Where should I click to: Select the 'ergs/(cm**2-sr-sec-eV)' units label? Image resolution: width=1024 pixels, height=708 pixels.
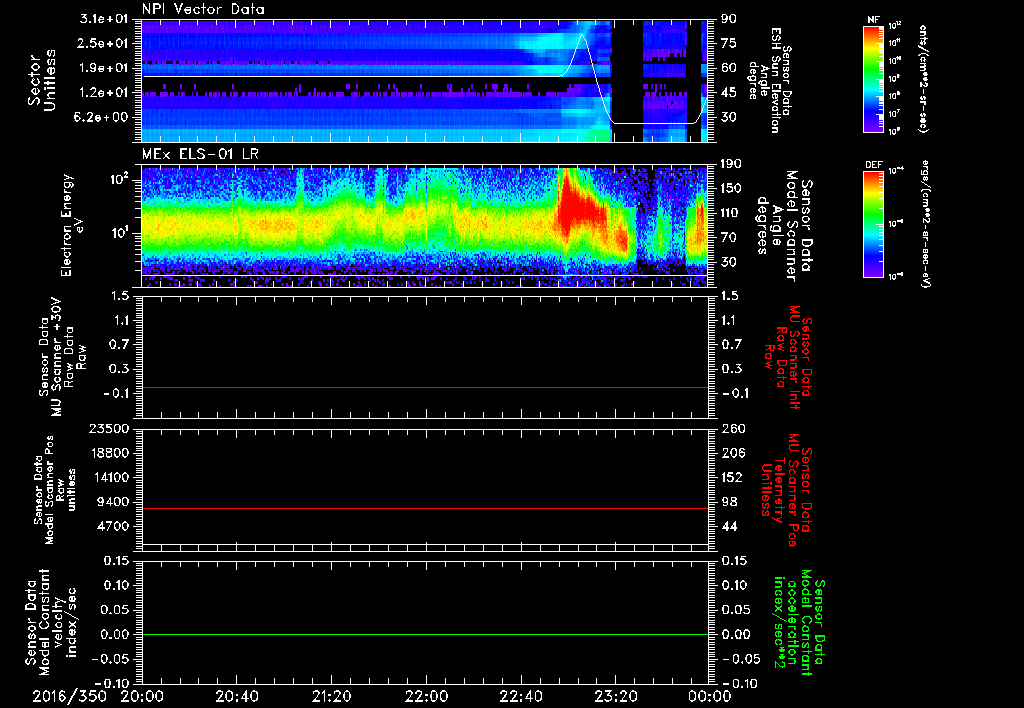point(926,224)
